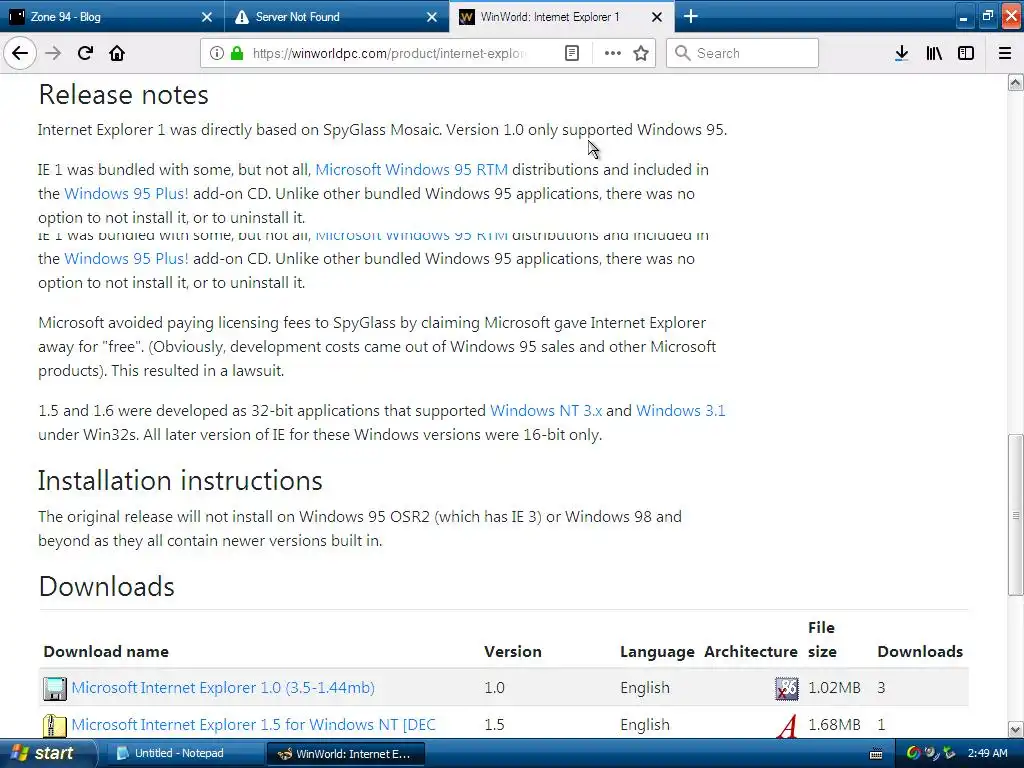
Task: Click the page scrollbar up arrow
Action: 1015,82
